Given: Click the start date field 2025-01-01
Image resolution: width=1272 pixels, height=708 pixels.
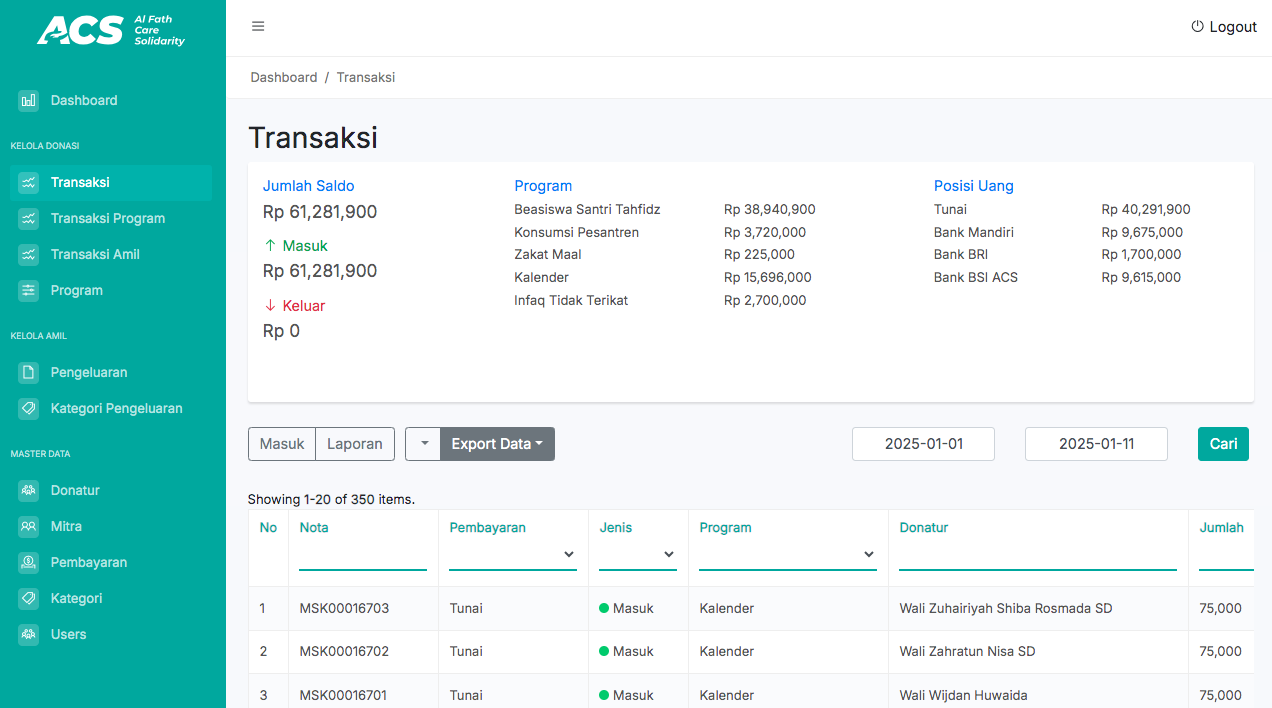Looking at the screenshot, I should click(x=923, y=444).
